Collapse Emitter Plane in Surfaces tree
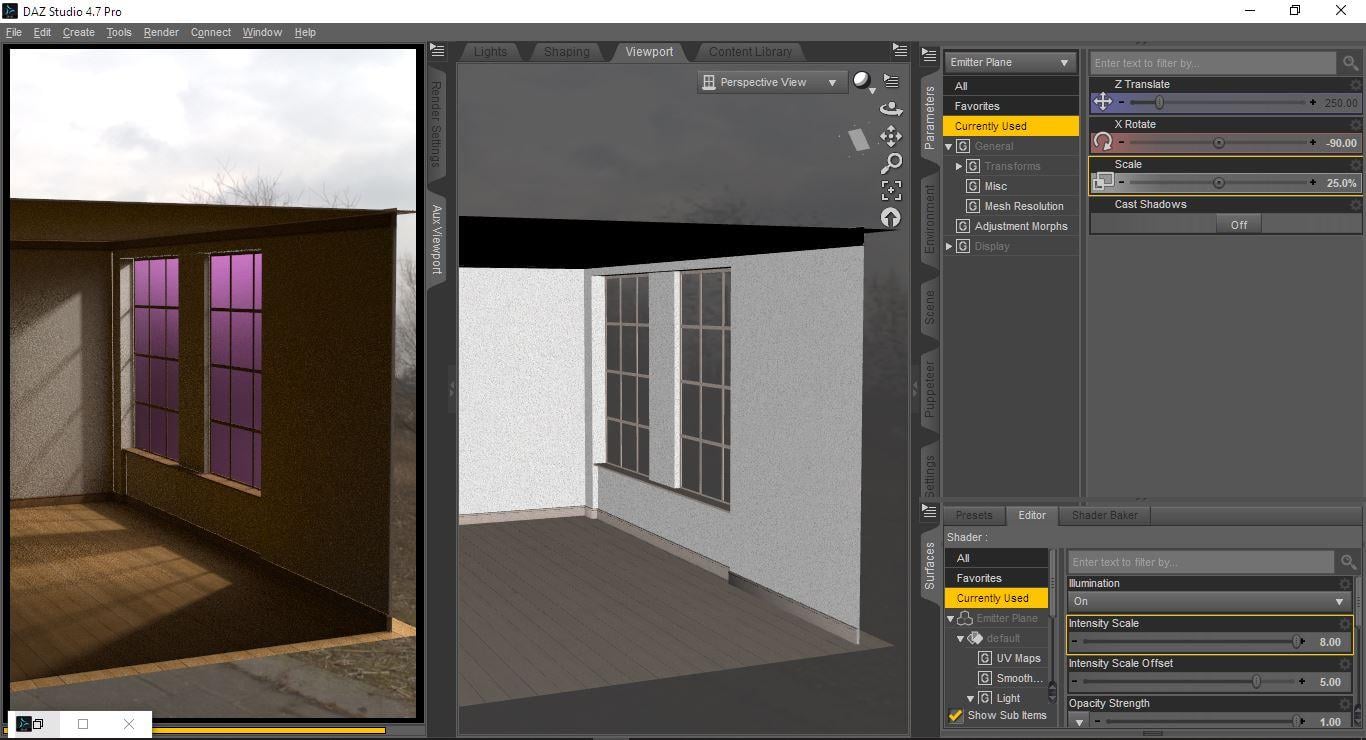Screen dimensions: 1366x740 pos(951,619)
